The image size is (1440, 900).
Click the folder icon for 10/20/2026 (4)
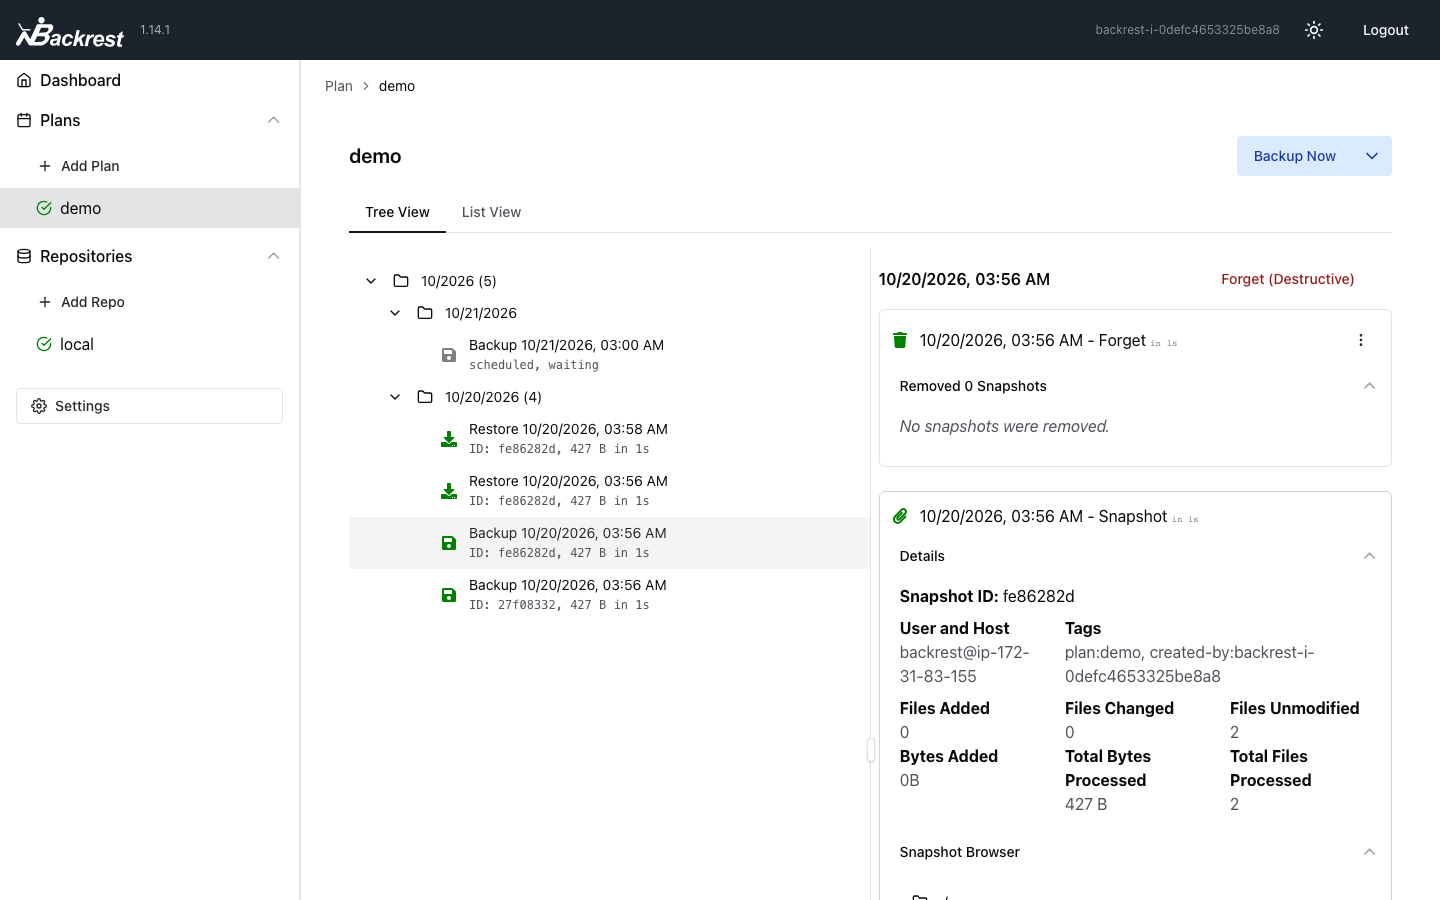425,397
